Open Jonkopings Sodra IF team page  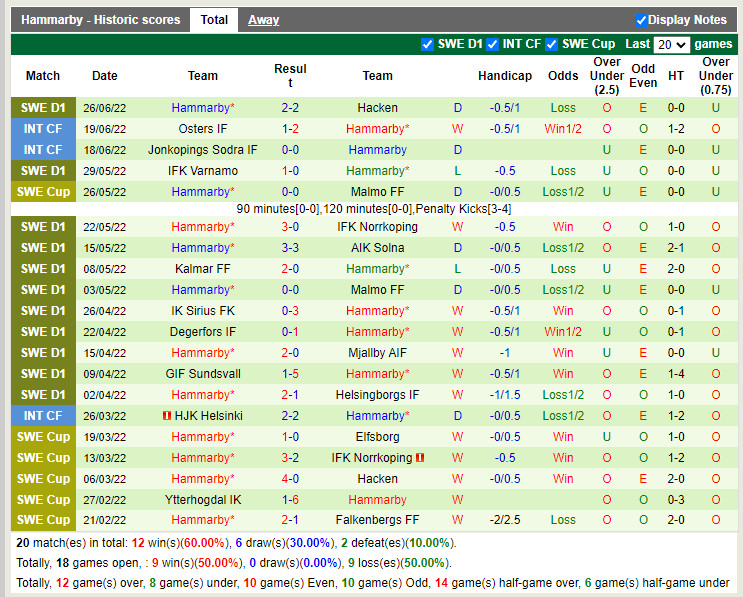coord(203,150)
